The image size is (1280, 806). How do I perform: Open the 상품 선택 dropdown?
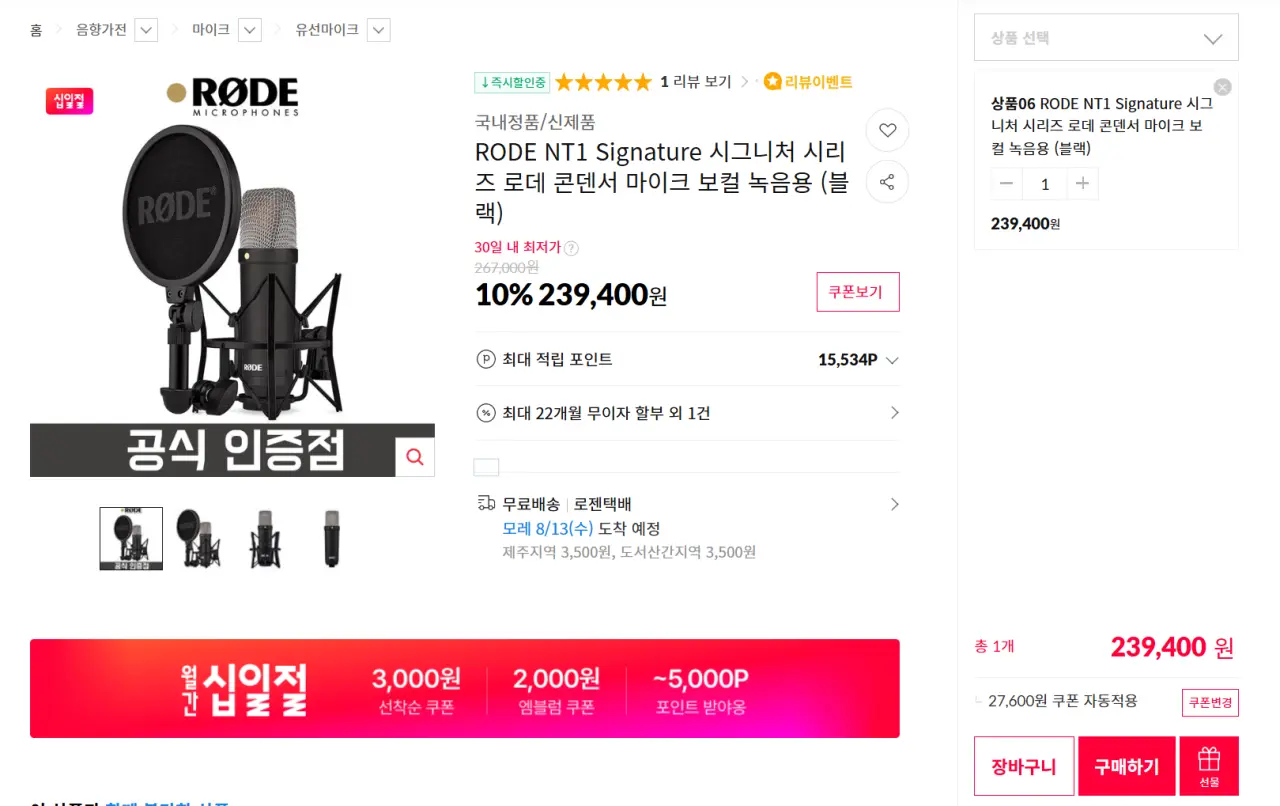tap(1106, 38)
